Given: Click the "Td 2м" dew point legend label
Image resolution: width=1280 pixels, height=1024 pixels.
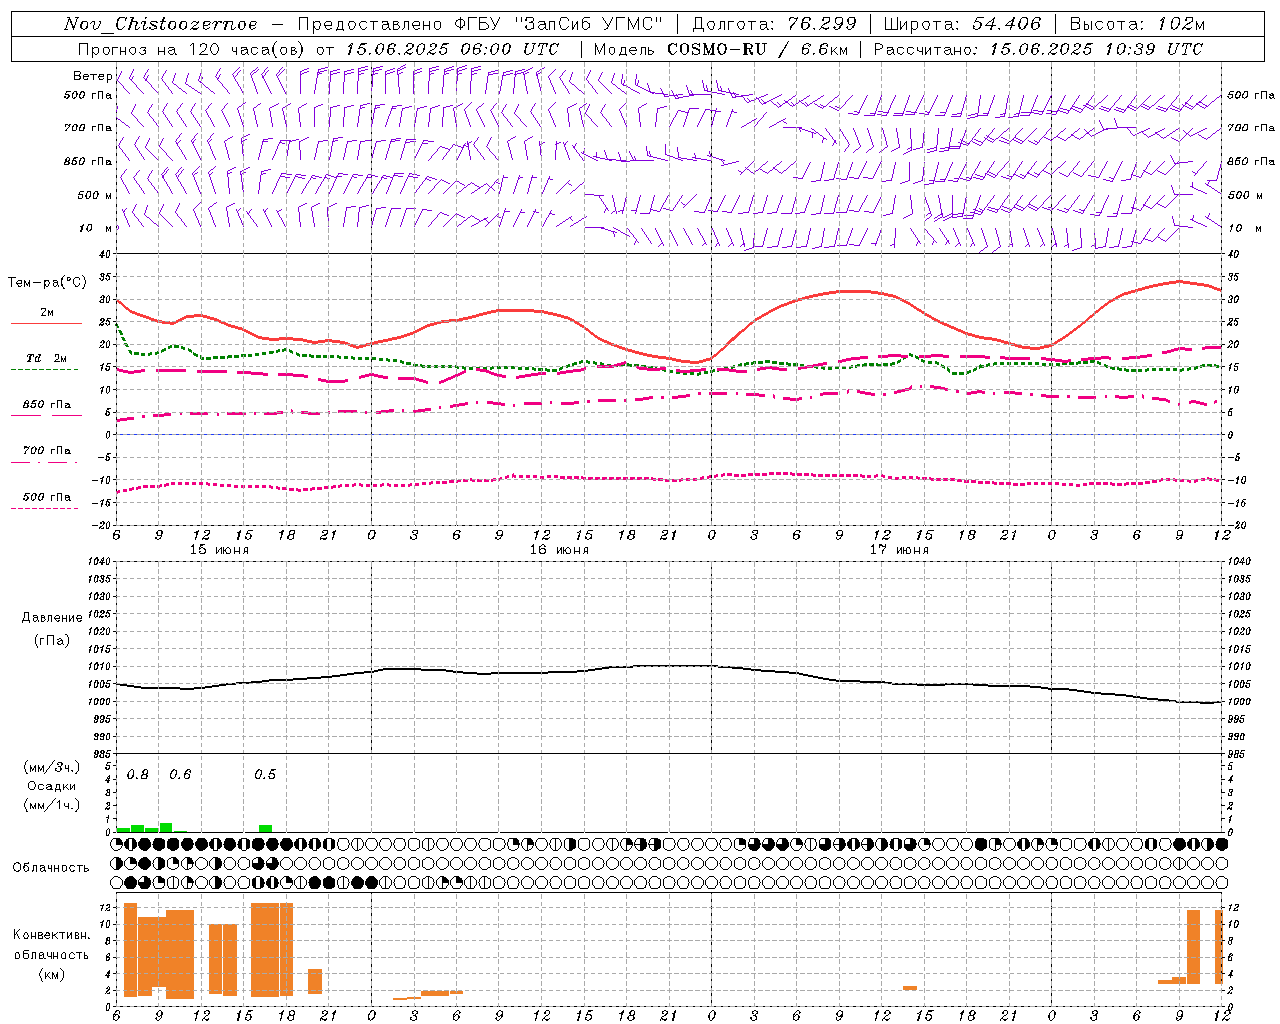Looking at the screenshot, I should pyautogui.click(x=46, y=358).
